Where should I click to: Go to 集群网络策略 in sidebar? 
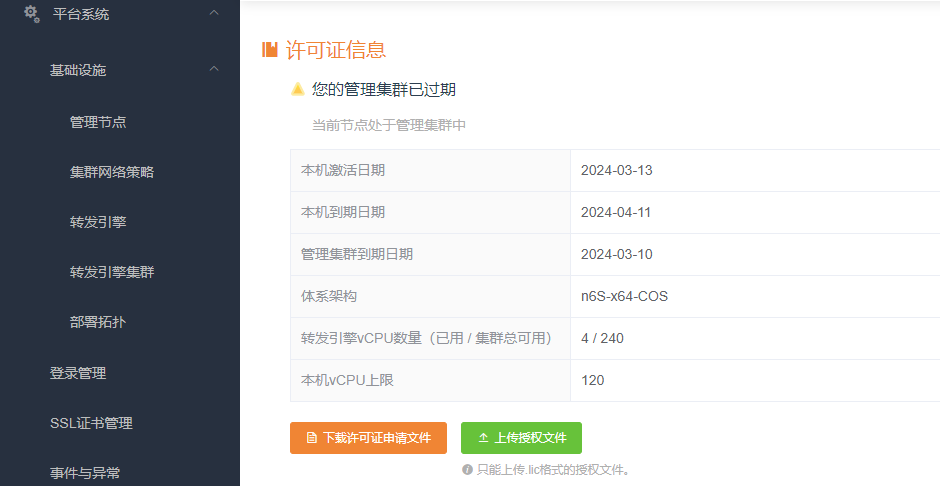[112, 172]
